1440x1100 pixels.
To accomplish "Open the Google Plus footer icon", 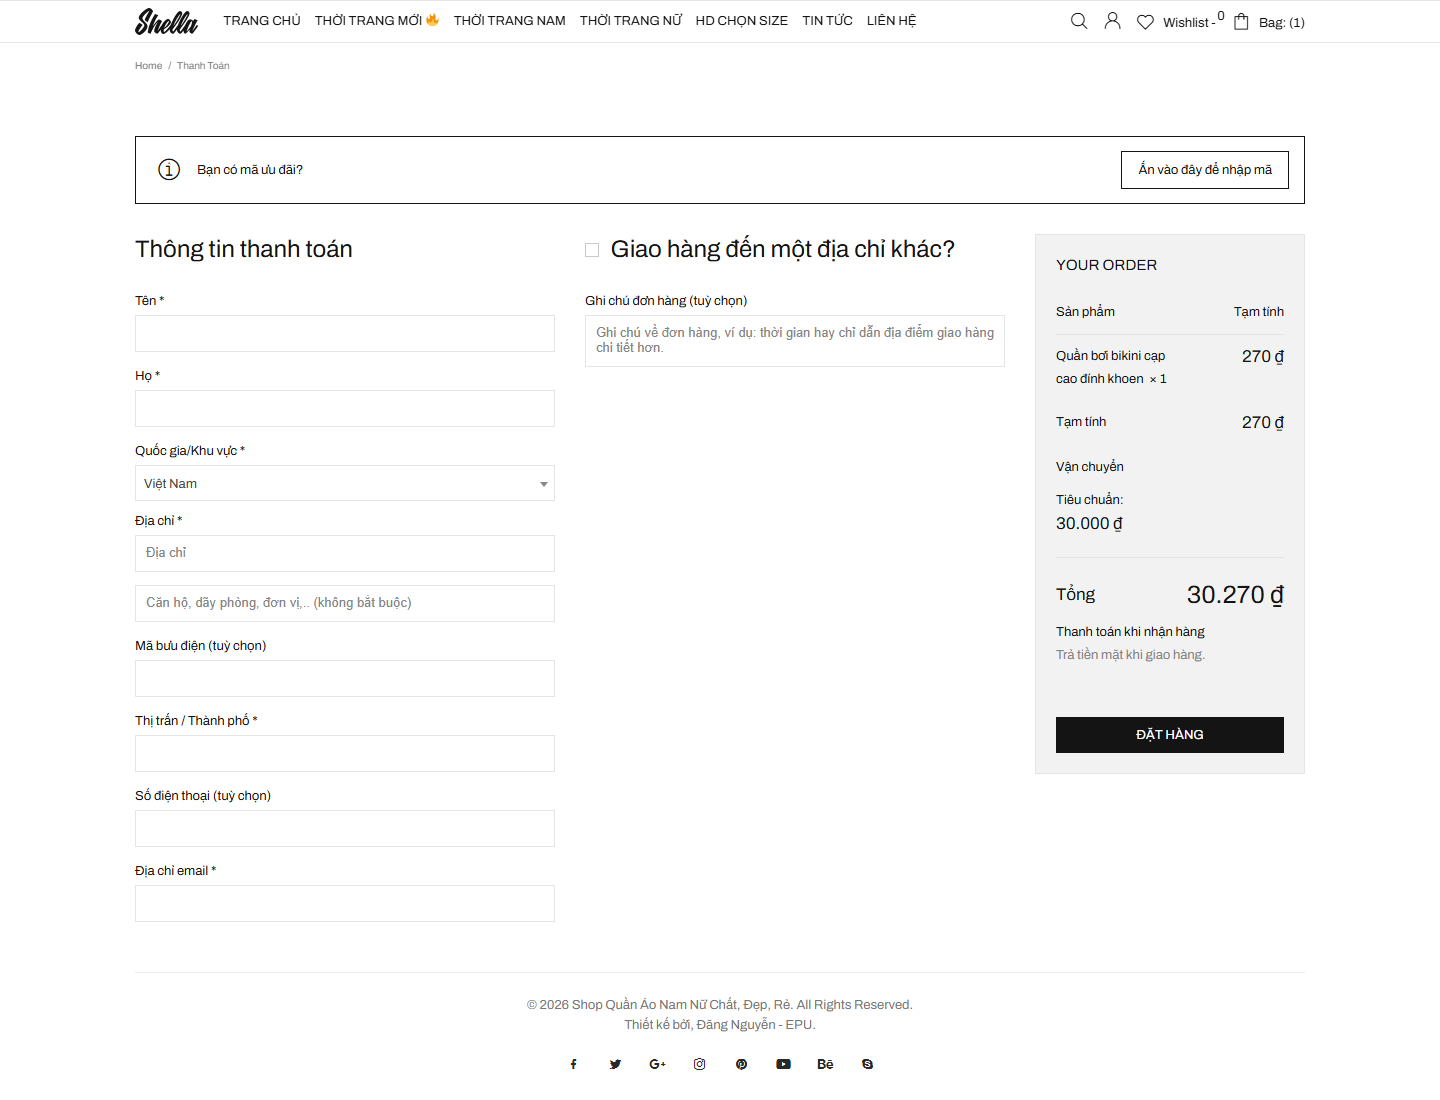I will click(x=657, y=1064).
